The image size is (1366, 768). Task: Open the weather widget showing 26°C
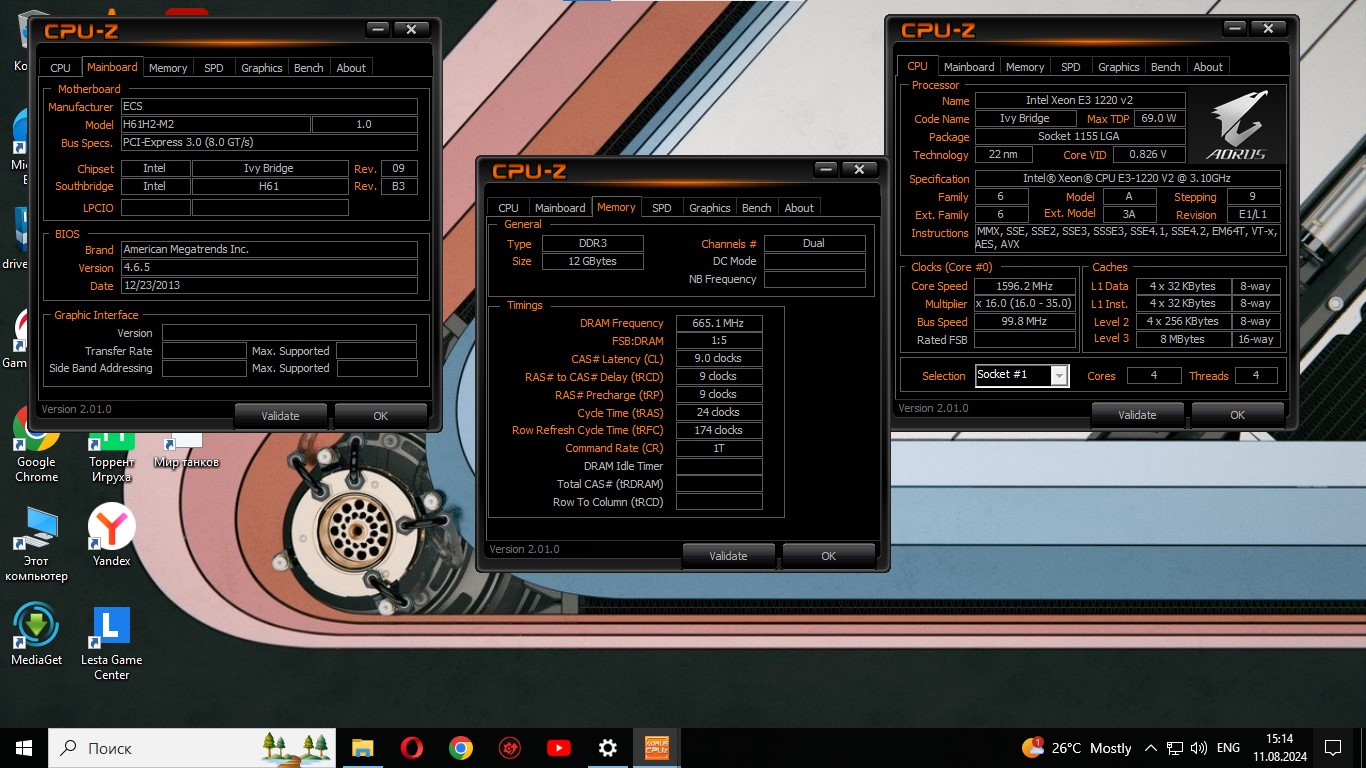(x=1077, y=748)
